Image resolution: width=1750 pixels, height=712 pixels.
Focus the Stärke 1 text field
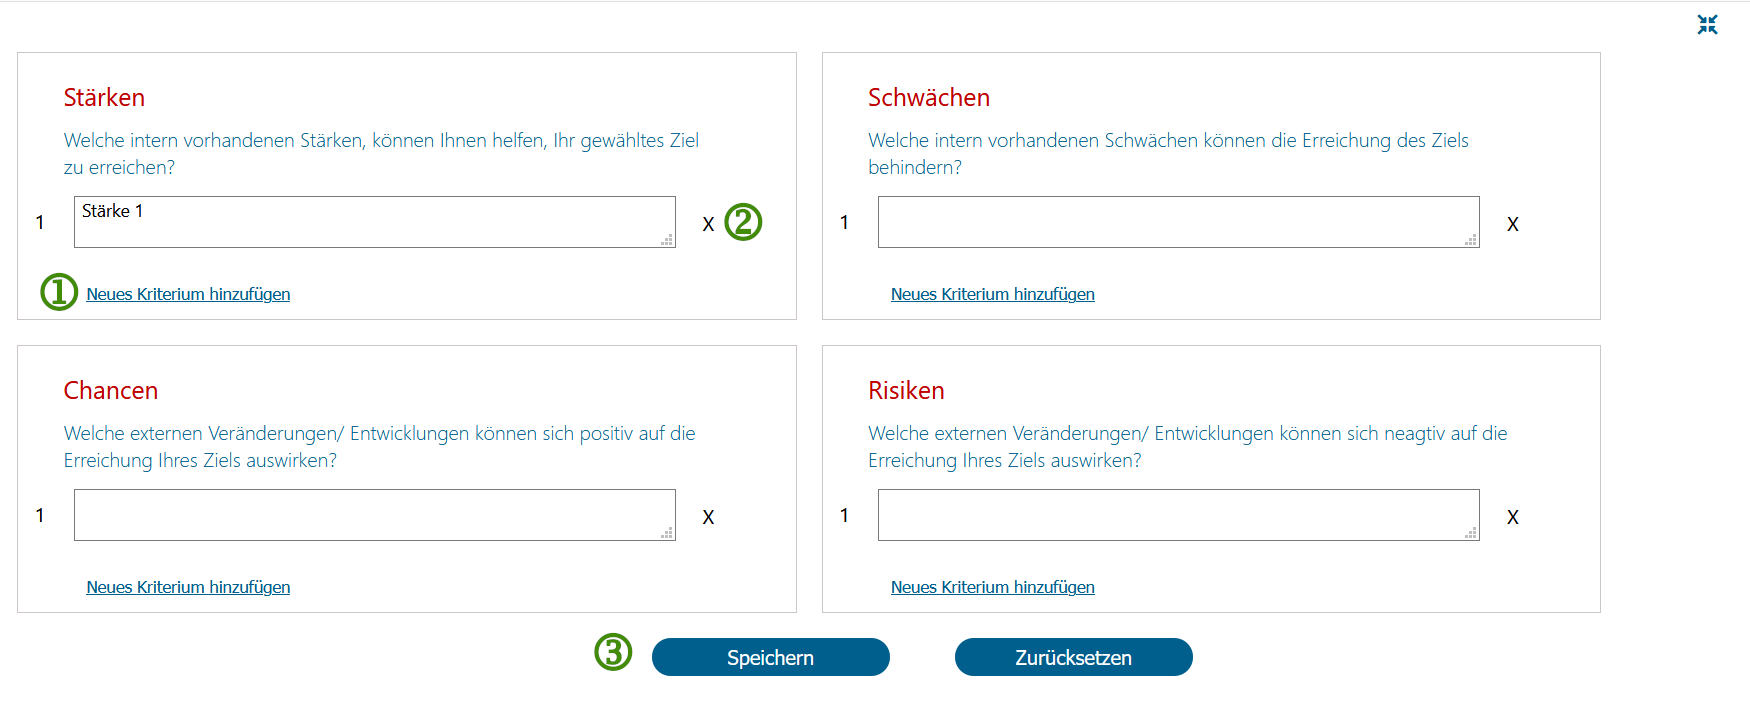tap(375, 222)
